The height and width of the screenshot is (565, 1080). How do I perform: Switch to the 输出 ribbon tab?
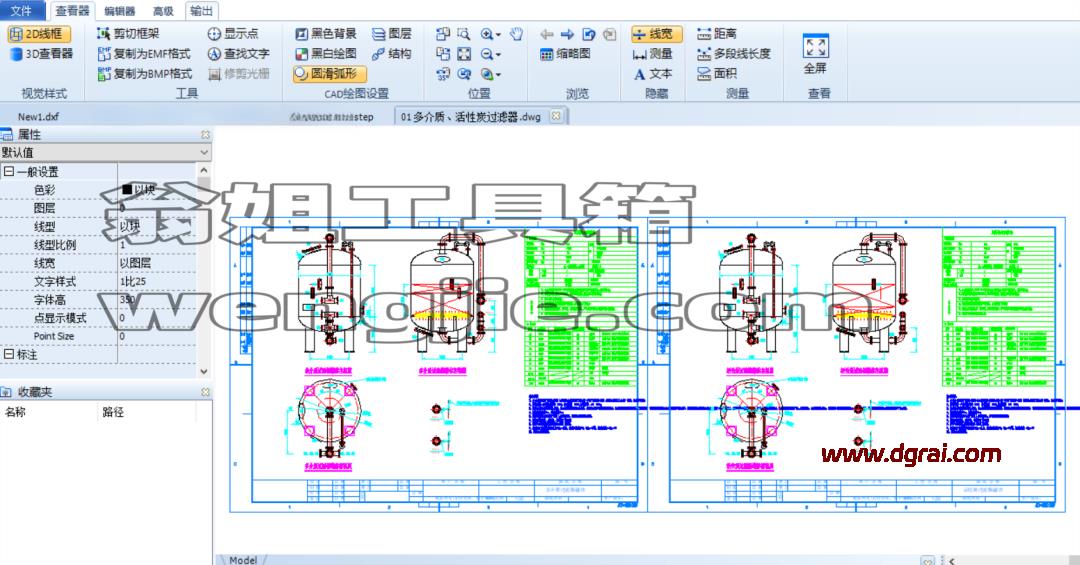(x=201, y=11)
